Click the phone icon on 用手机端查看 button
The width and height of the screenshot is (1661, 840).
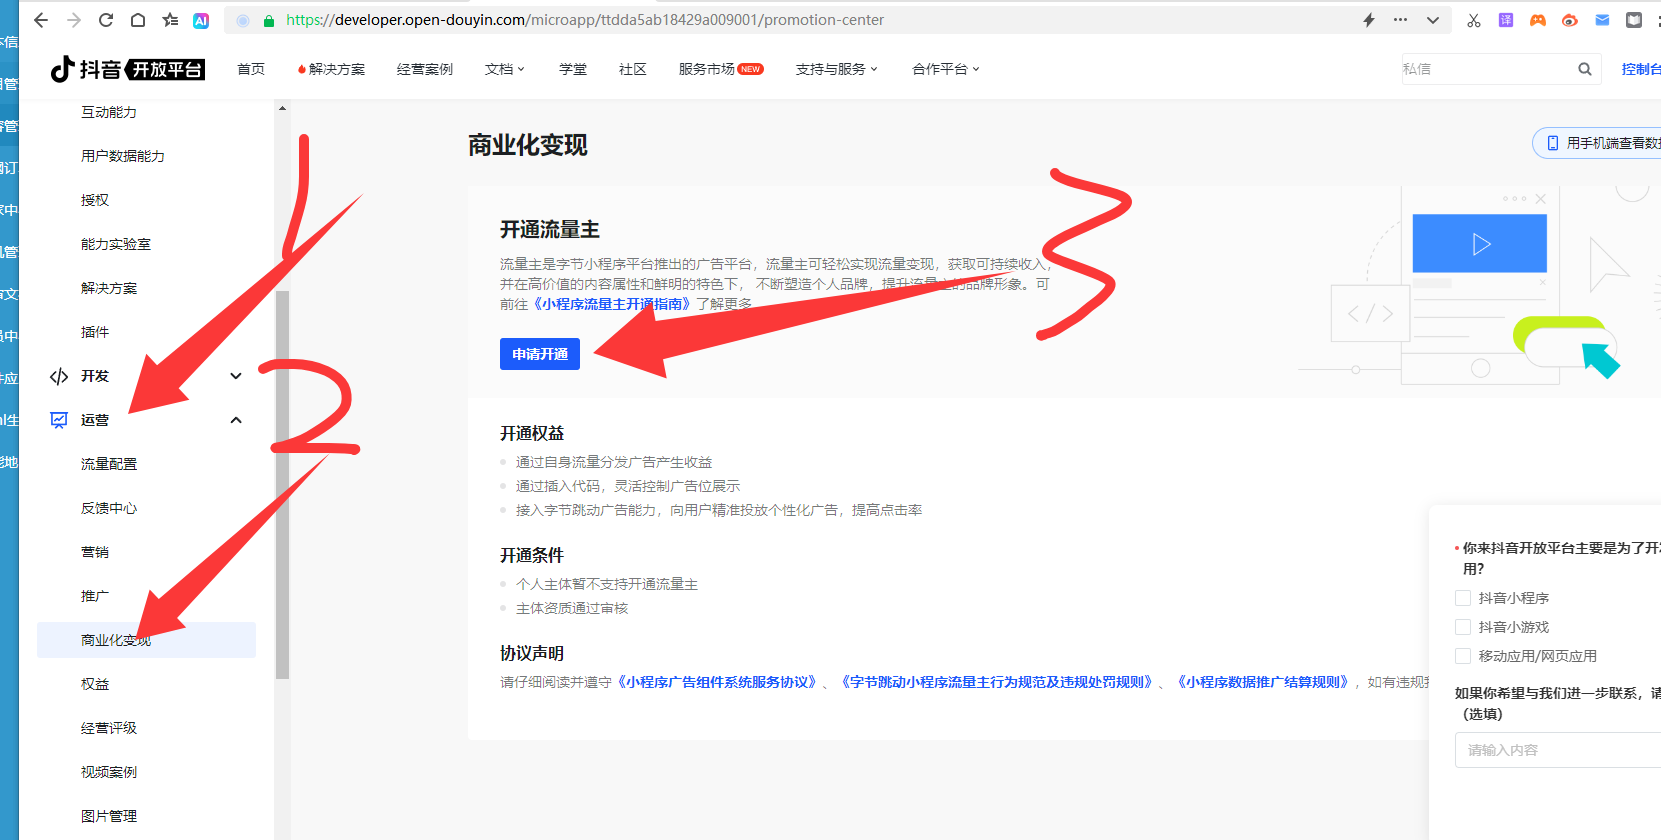click(1553, 143)
